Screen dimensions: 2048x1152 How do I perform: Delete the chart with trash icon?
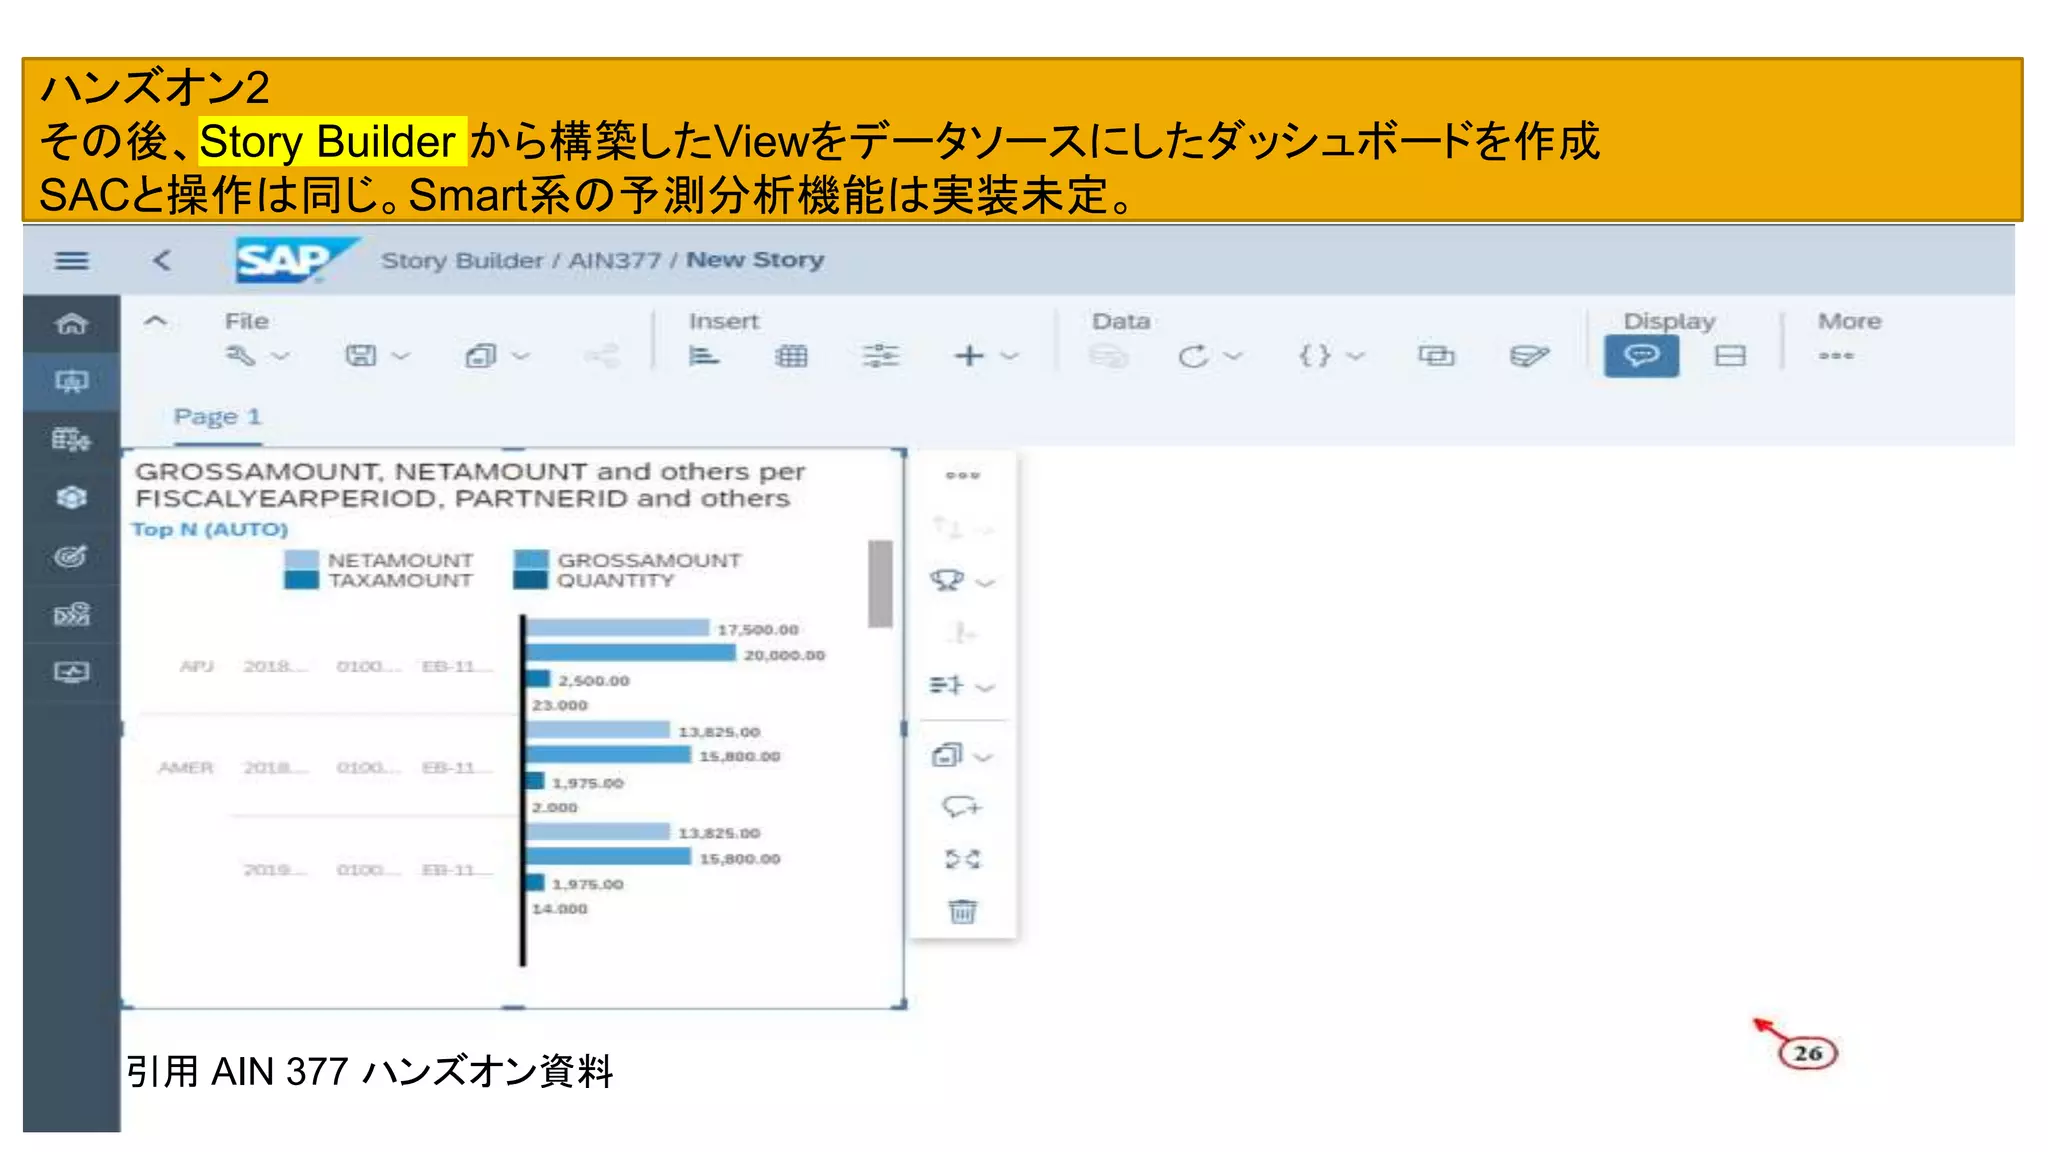point(963,911)
